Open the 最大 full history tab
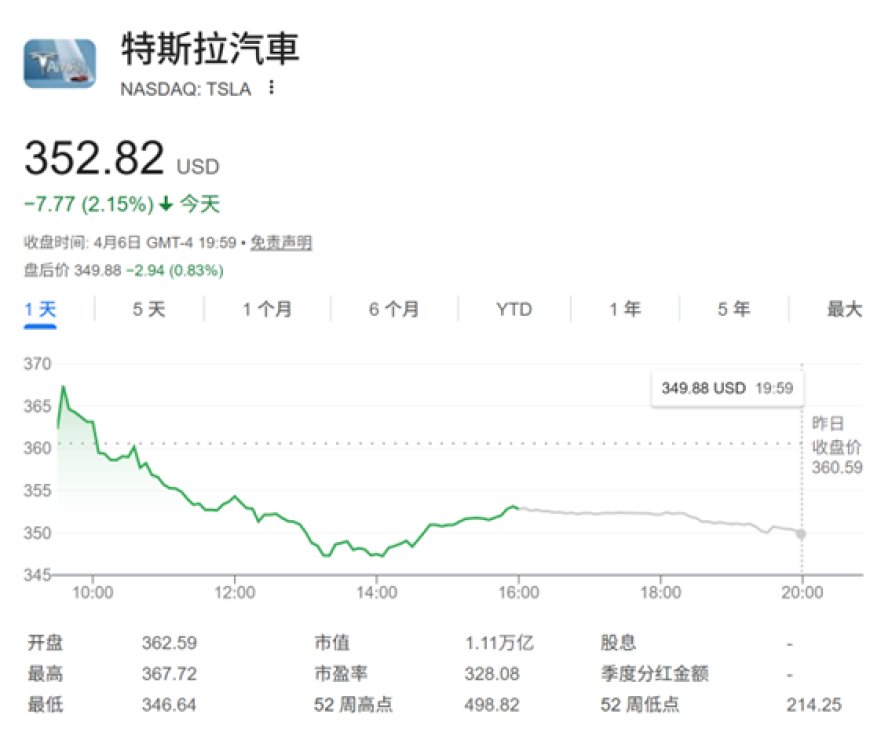The image size is (870, 729). pos(845,310)
